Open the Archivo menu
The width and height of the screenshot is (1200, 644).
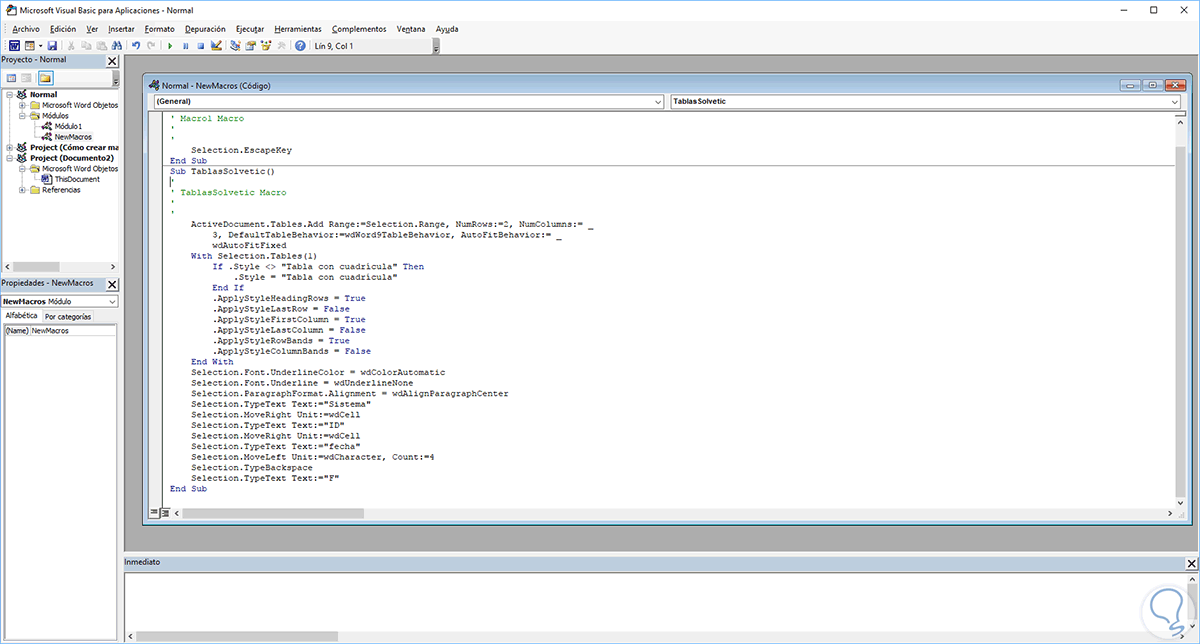[26, 29]
